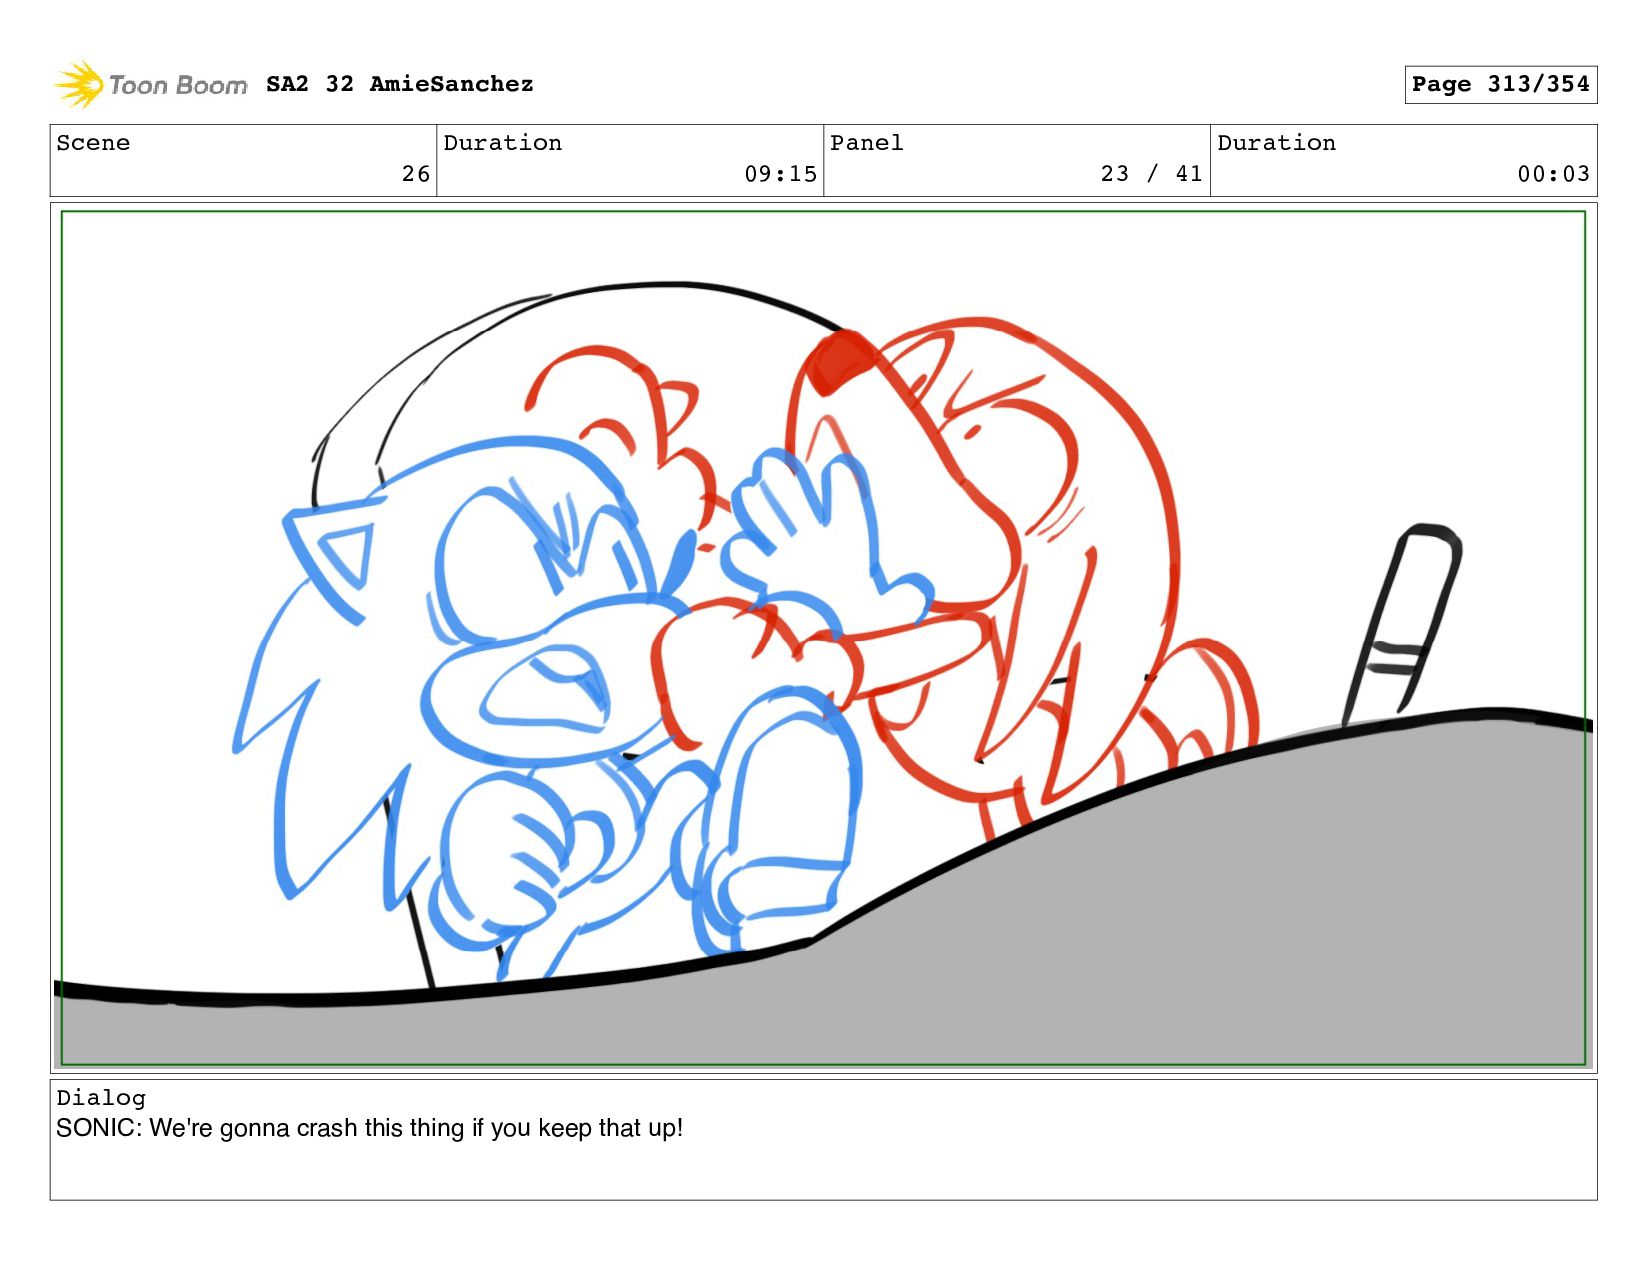Click the 'Scene' header label

click(x=93, y=143)
